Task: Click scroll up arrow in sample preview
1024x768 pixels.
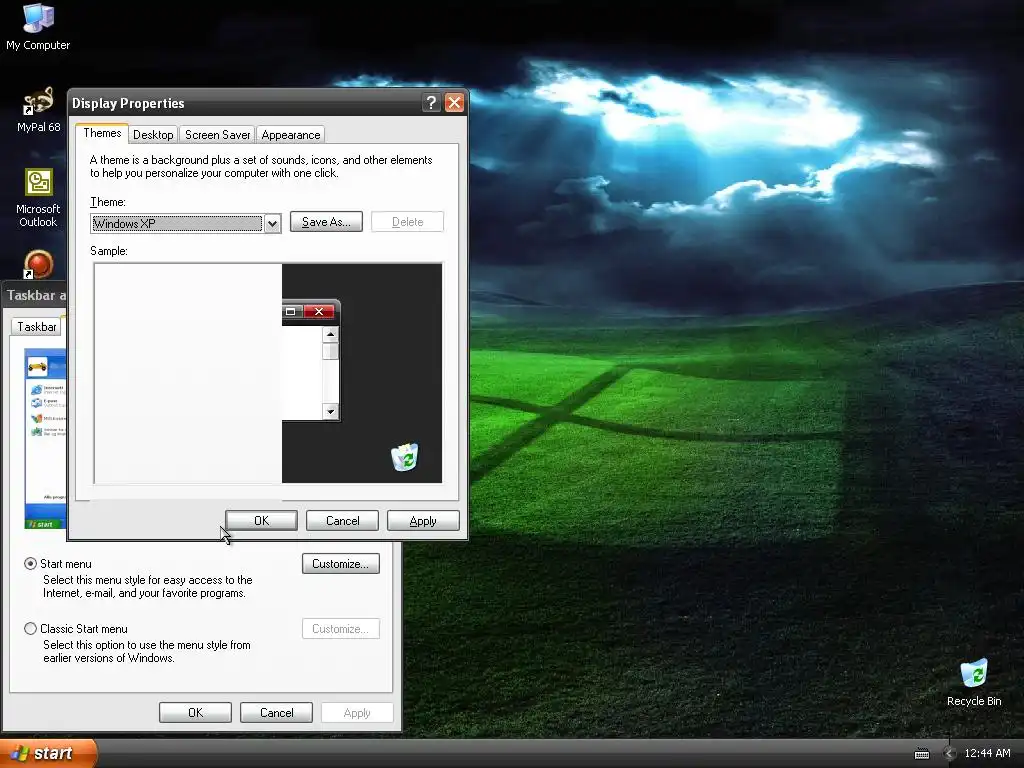Action: pyautogui.click(x=330, y=334)
